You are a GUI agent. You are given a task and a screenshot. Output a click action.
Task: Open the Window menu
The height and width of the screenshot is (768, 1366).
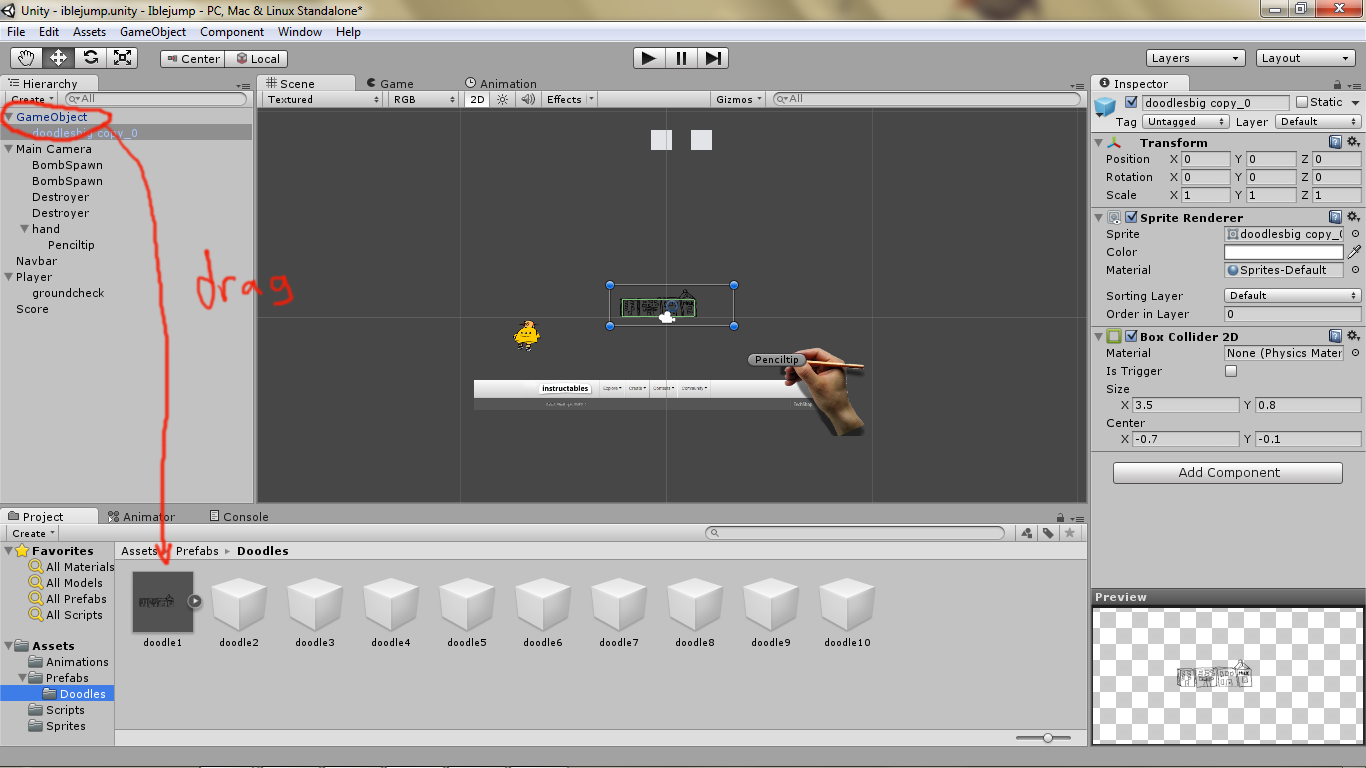[x=300, y=31]
